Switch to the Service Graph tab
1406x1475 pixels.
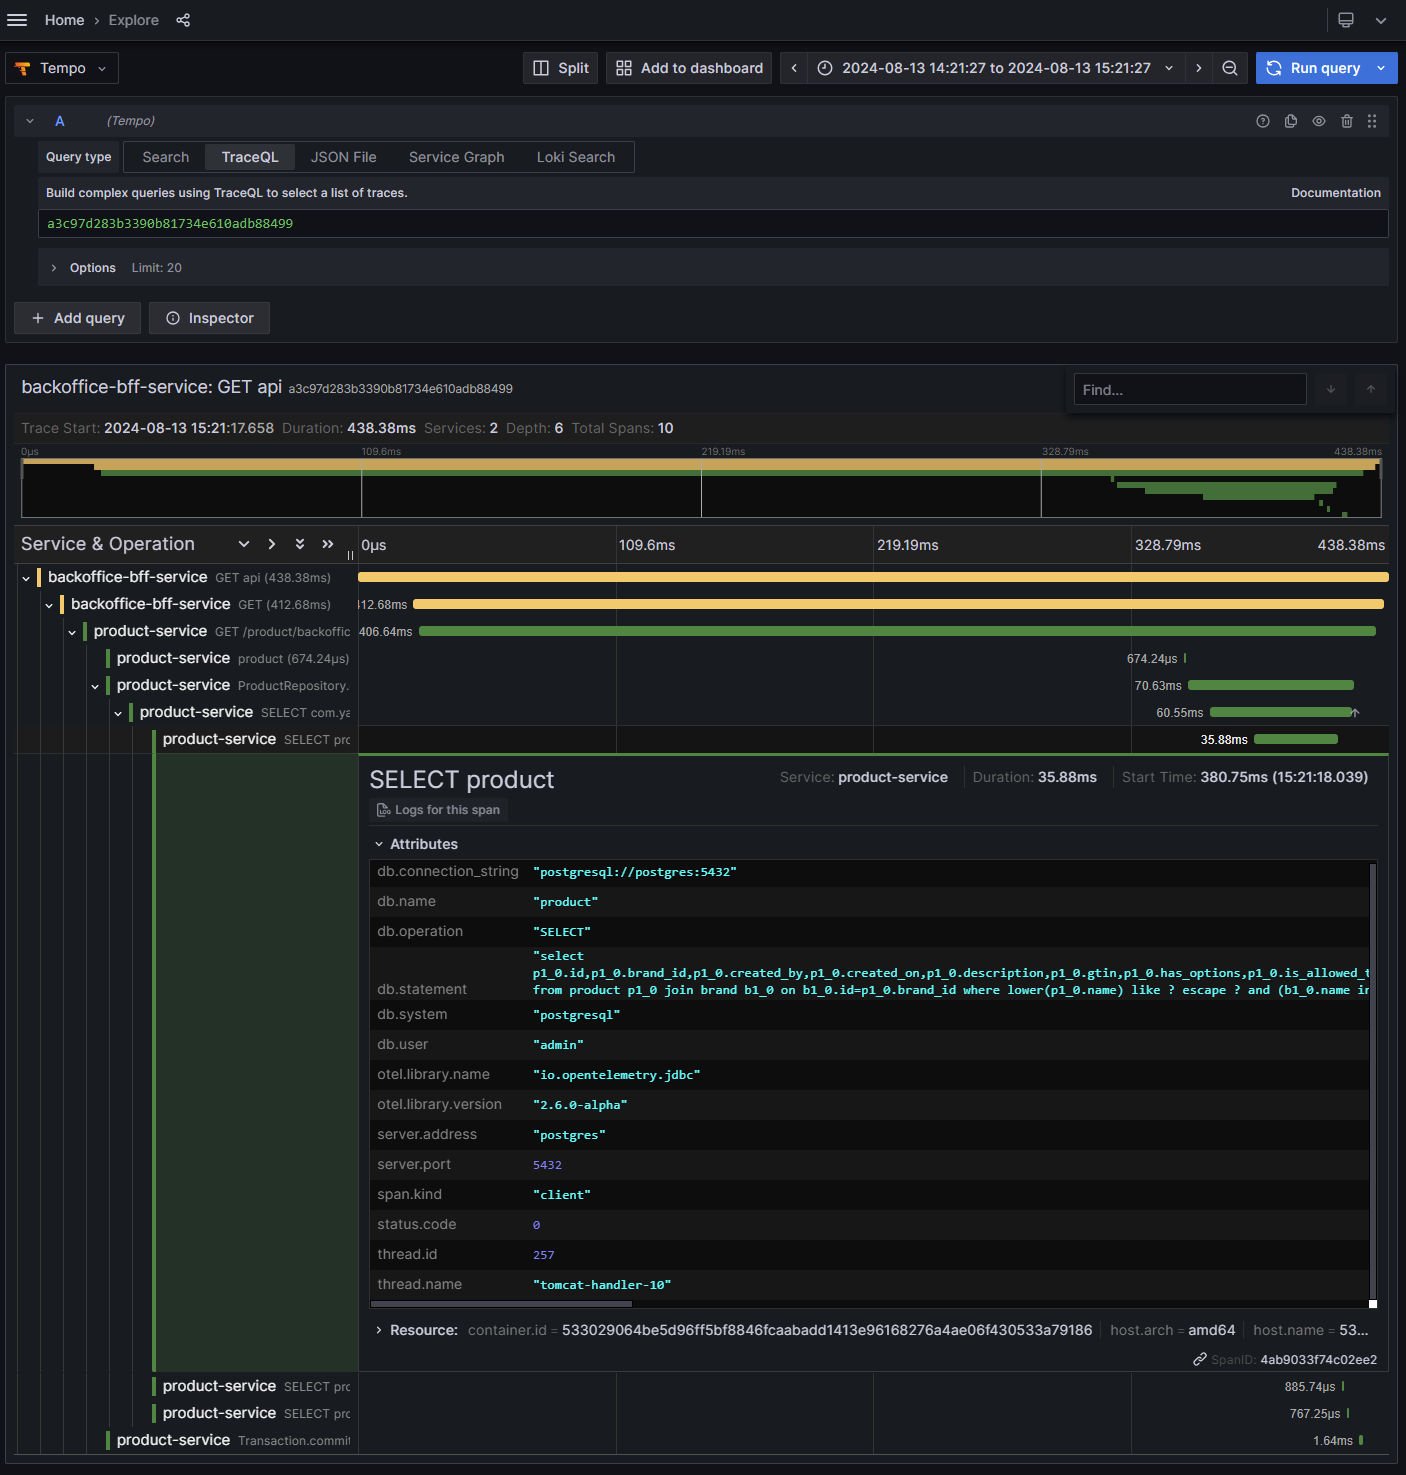(456, 157)
